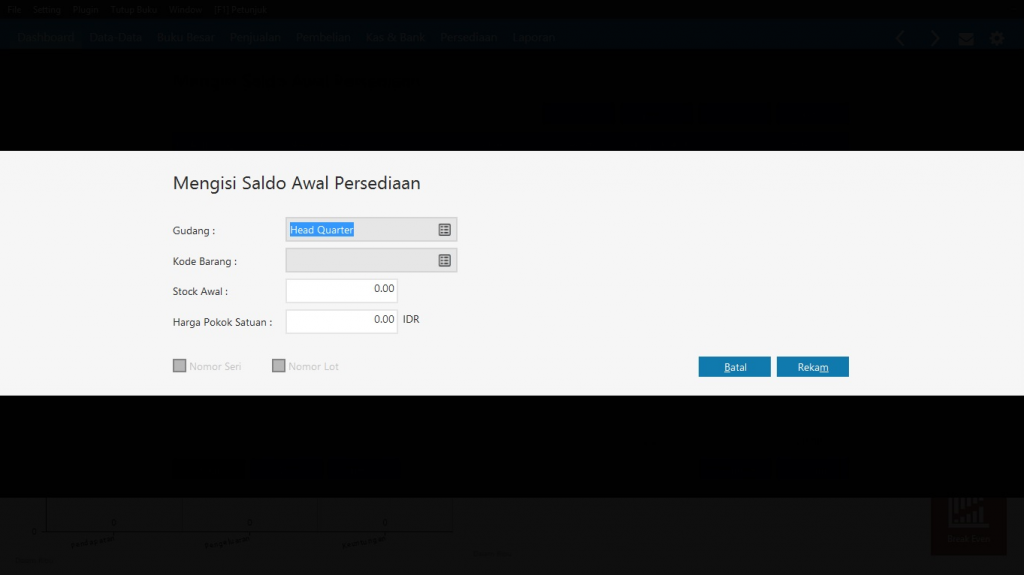Open the File menu

(14, 9)
